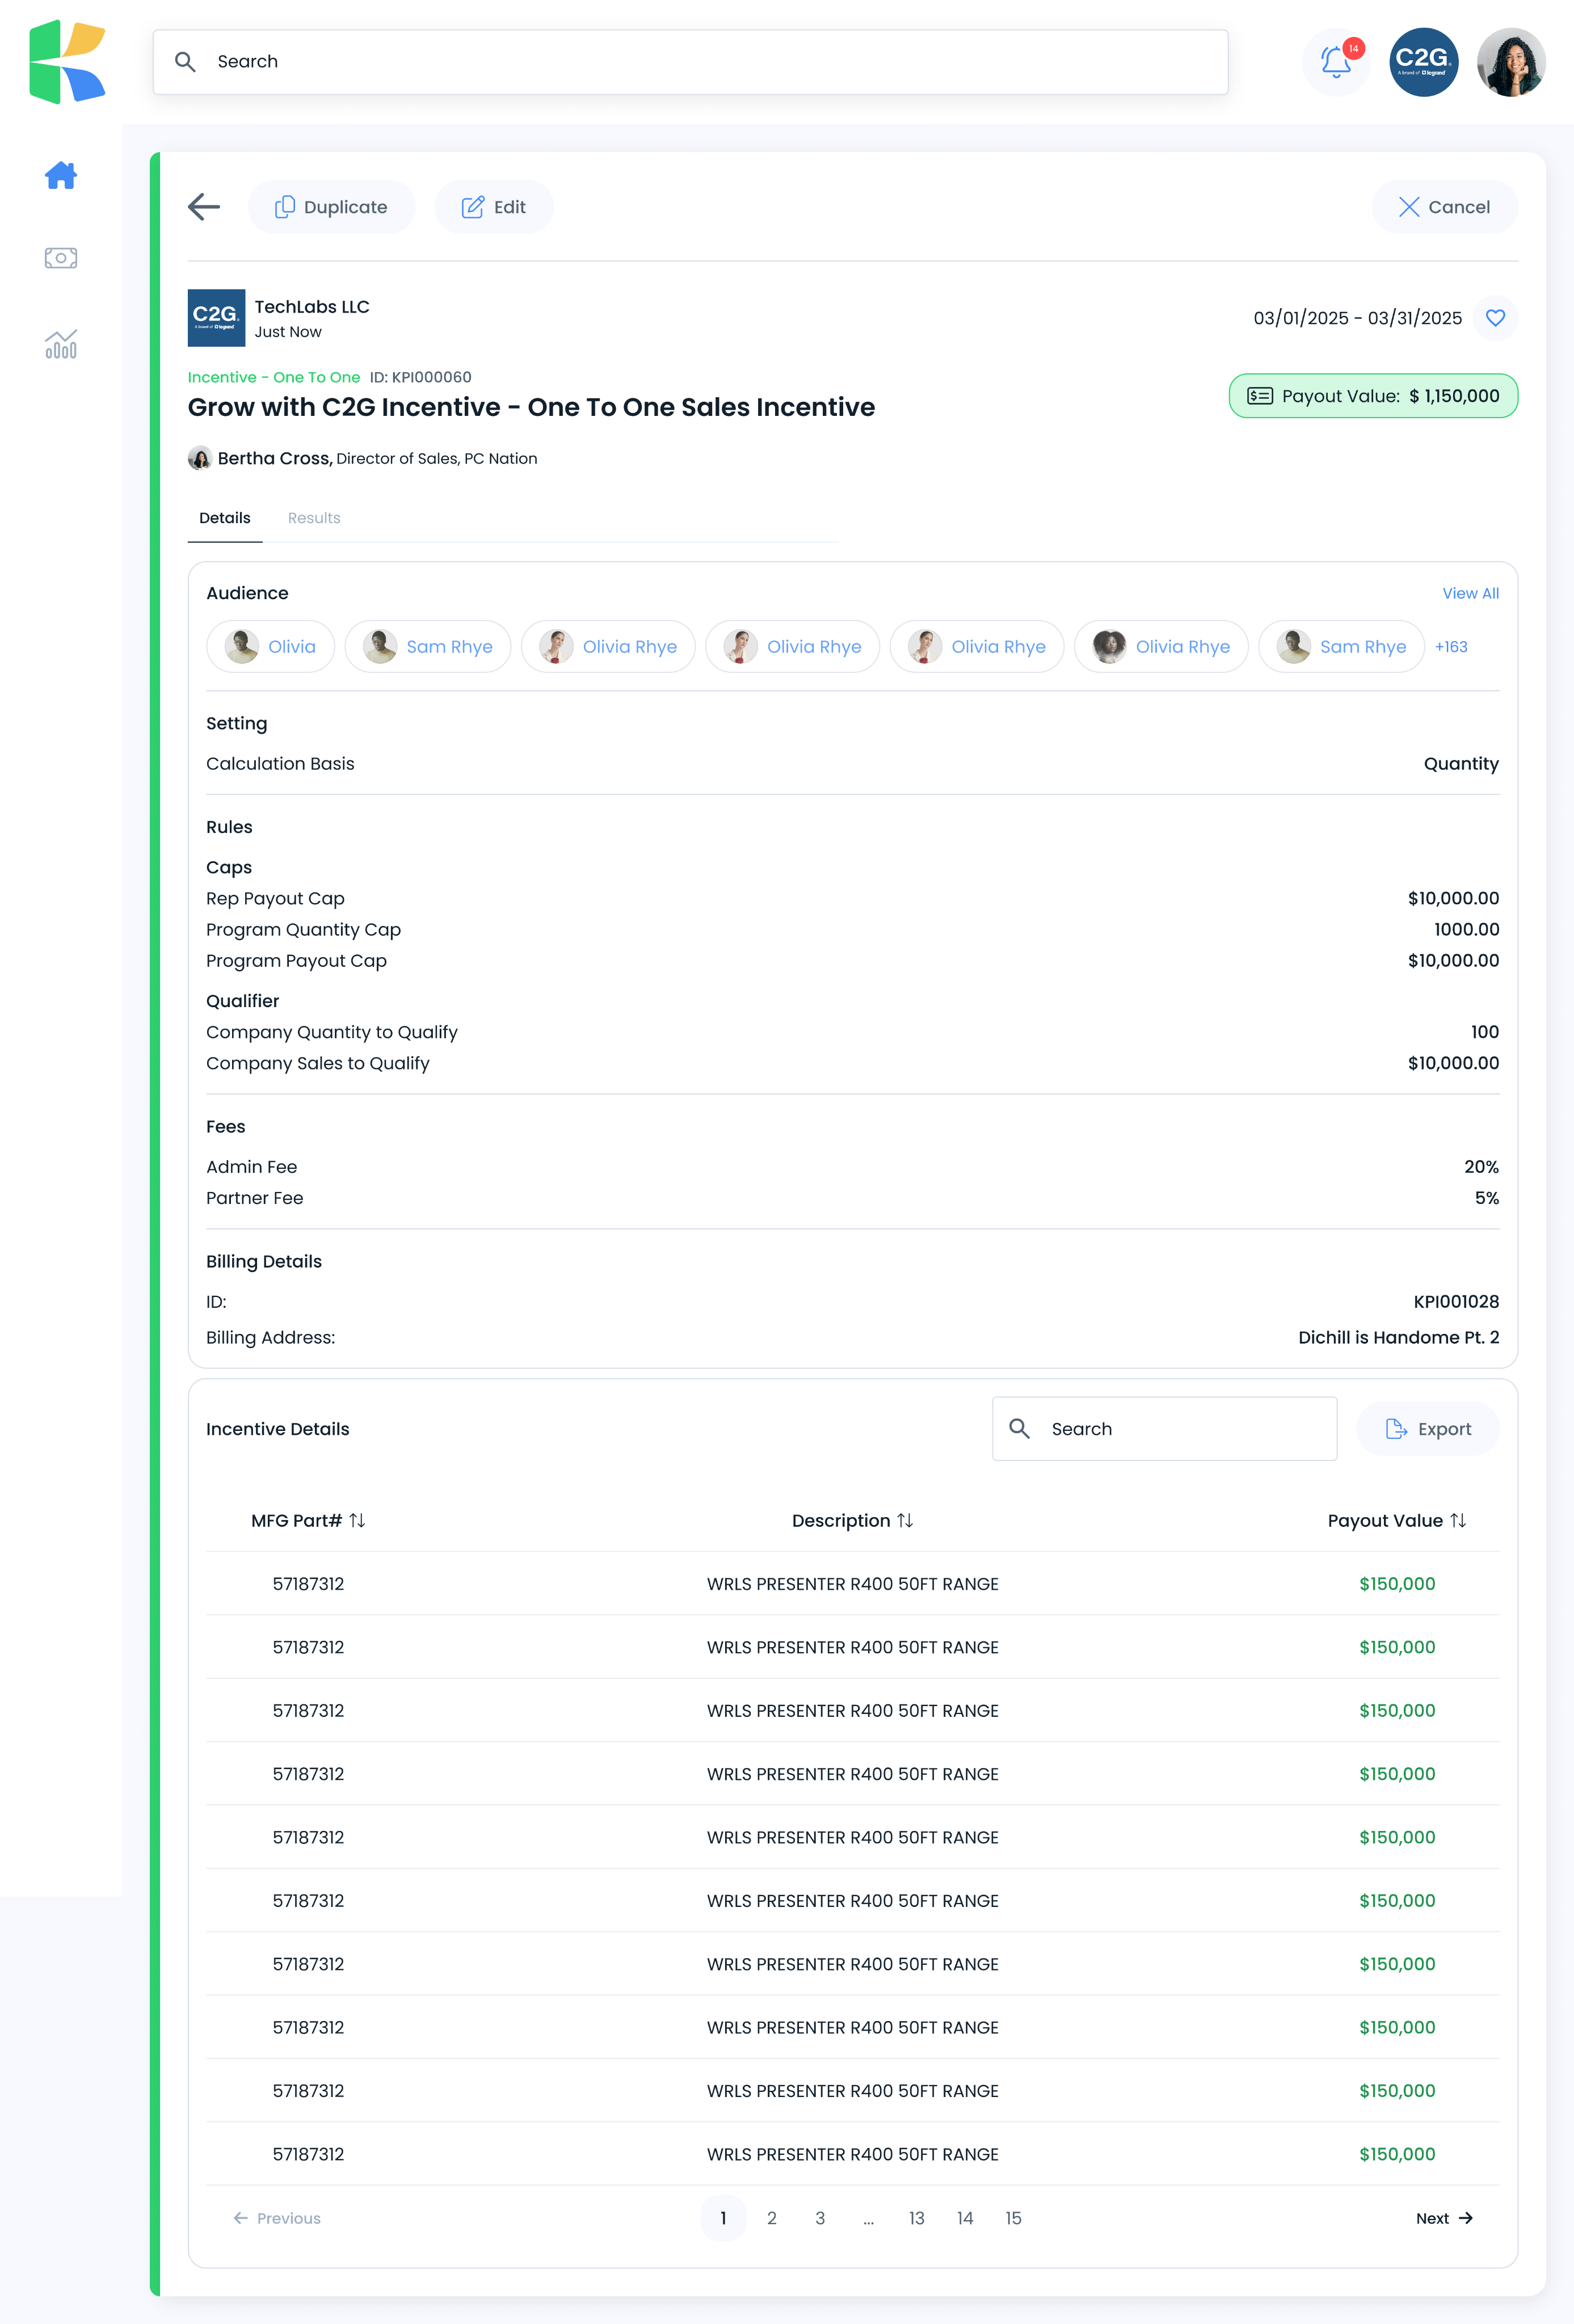Click date range 03/01/2025 - 03/31/2025
This screenshot has height=2324, width=1574.
pos(1357,318)
